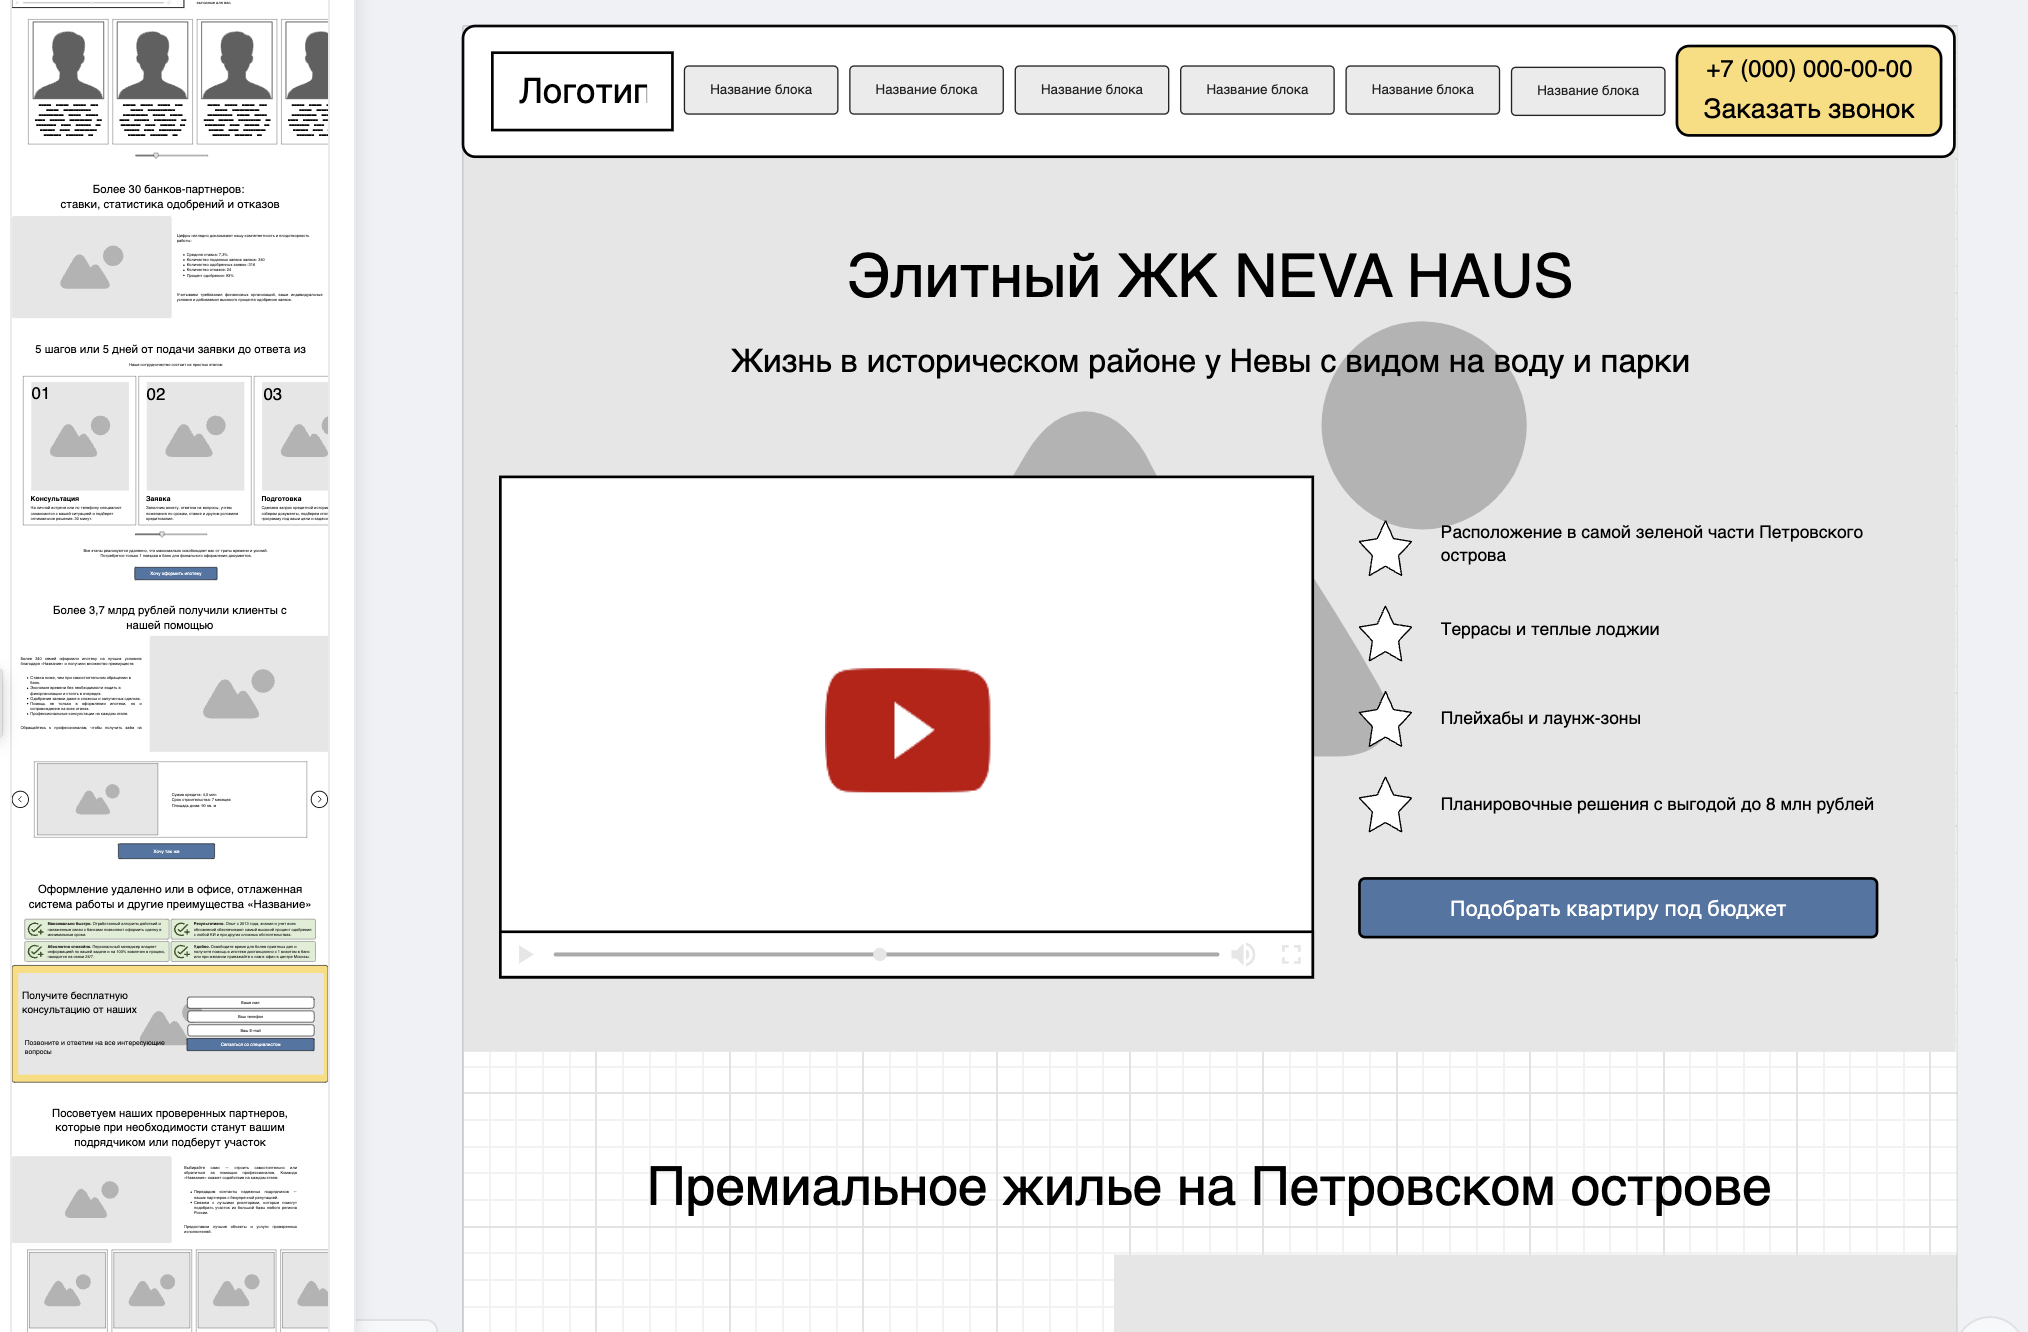Viewport: 2028px width, 1332px height.
Task: Open step card 03 'Подготовка'
Action: [x=293, y=451]
